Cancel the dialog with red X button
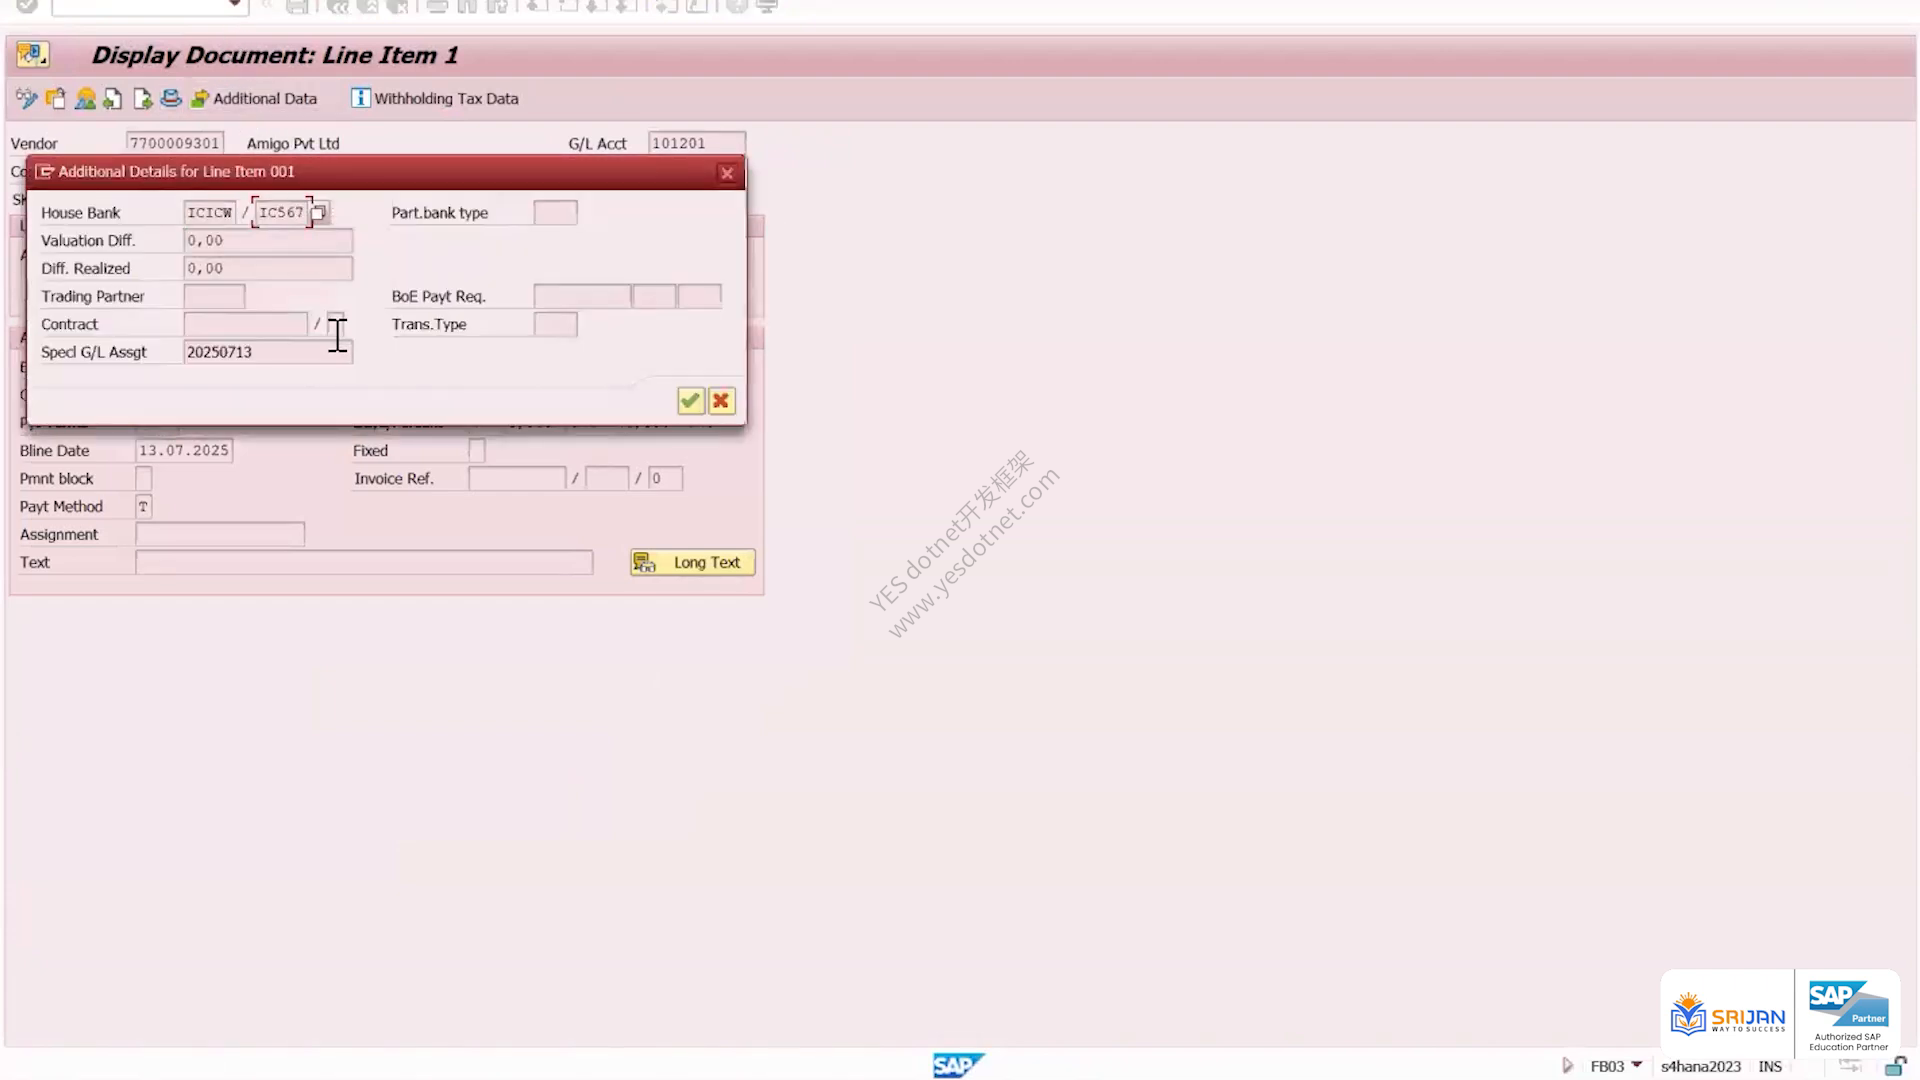The image size is (1920, 1080). point(721,401)
